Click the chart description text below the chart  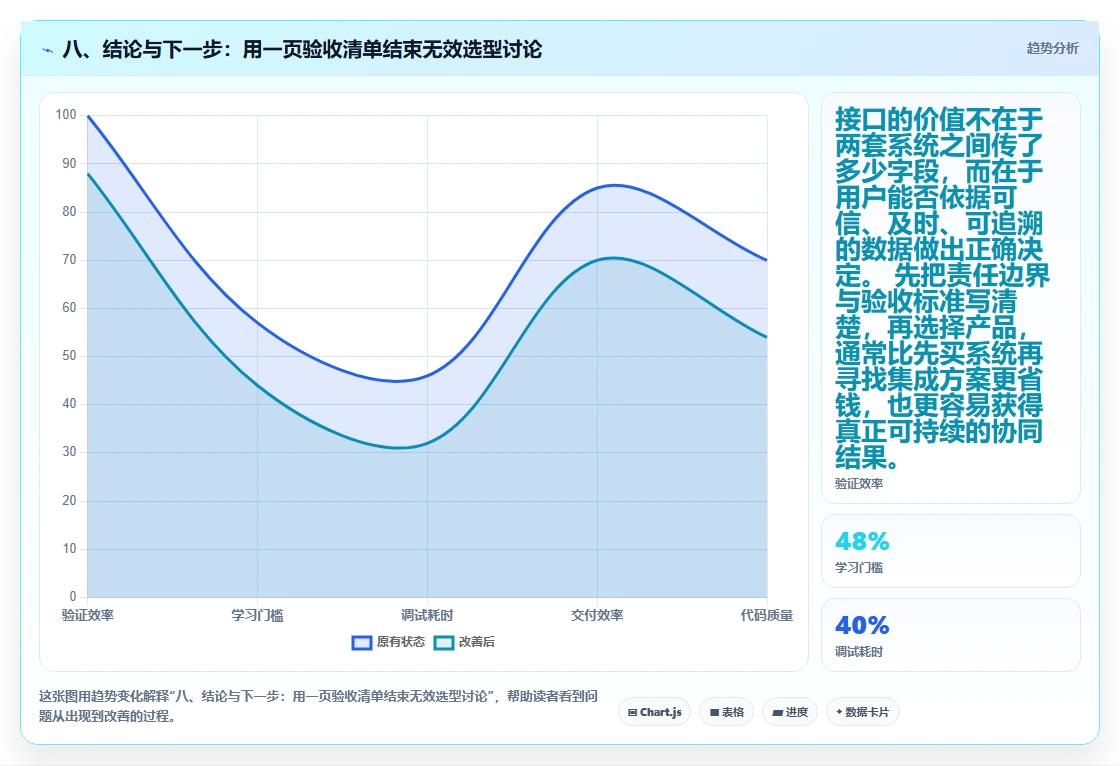319,706
